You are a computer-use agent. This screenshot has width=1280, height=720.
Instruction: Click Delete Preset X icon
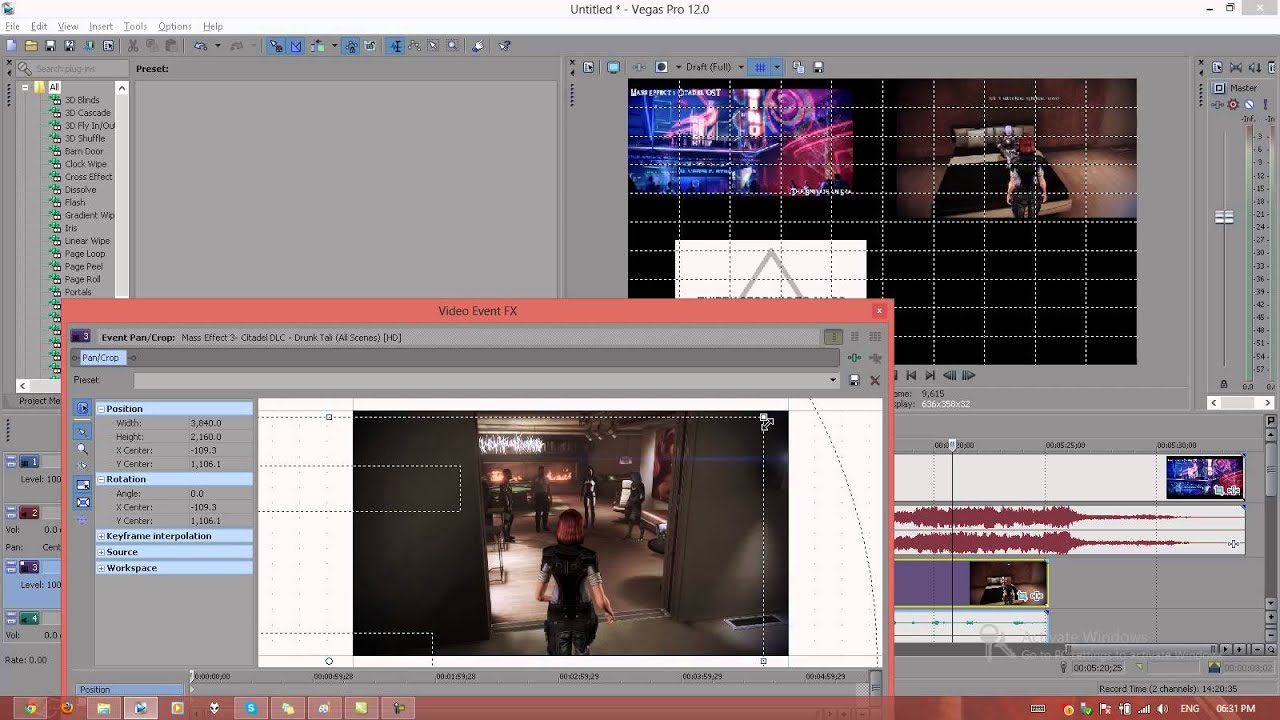click(x=875, y=380)
